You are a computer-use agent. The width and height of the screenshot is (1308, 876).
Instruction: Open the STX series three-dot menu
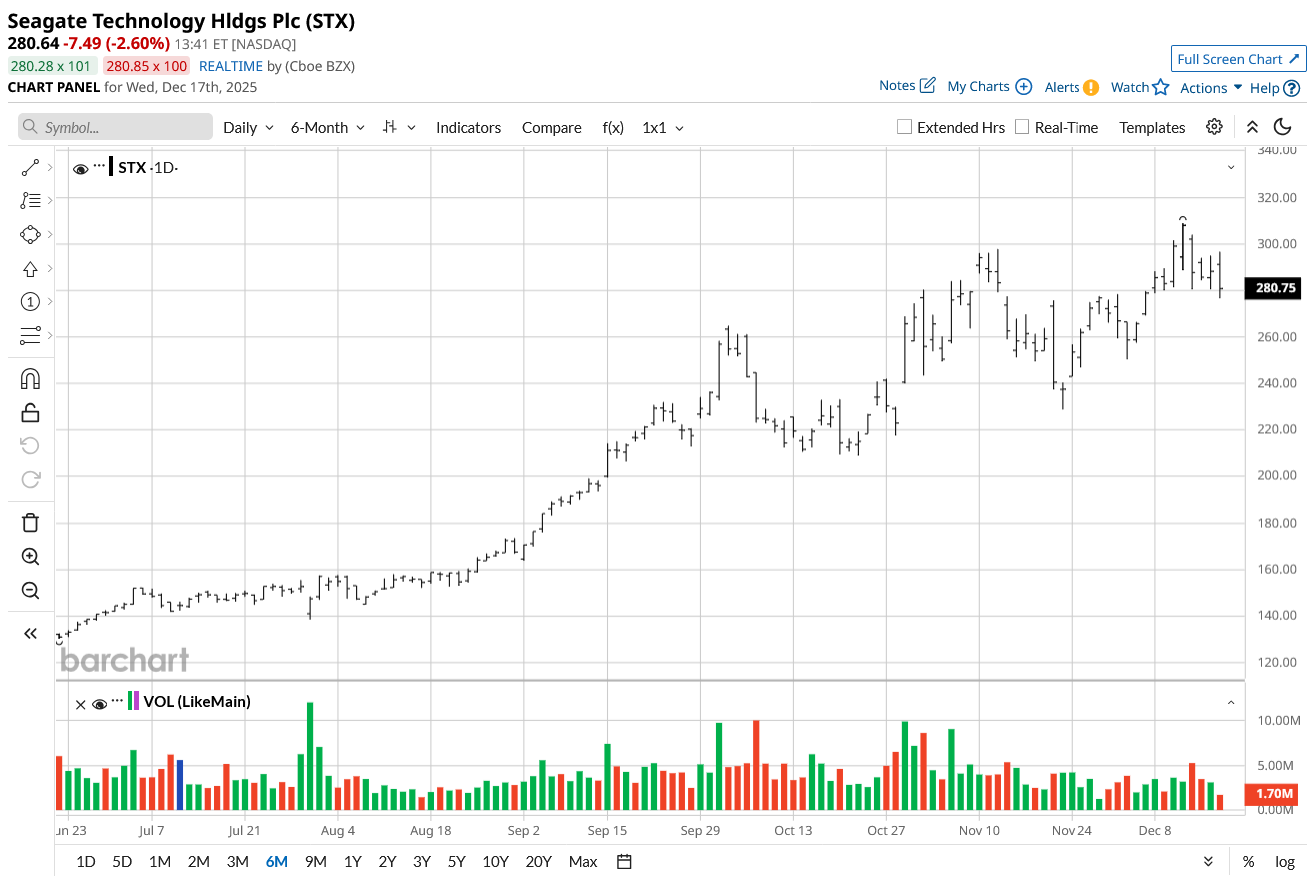point(99,166)
